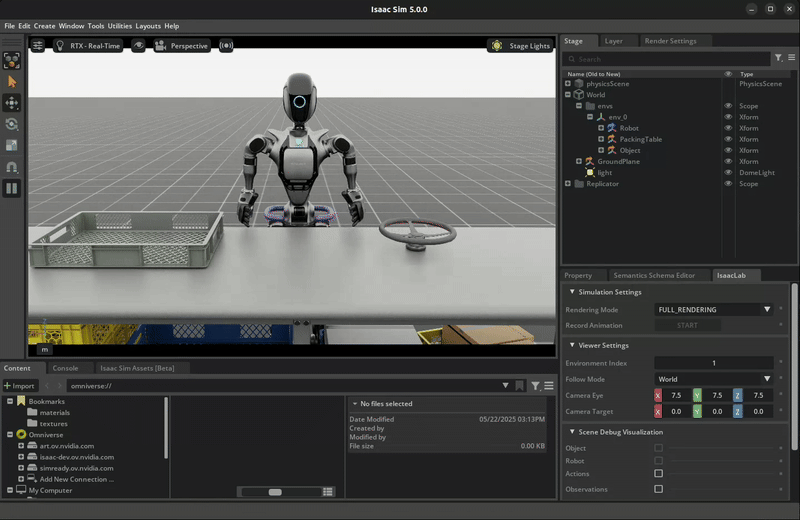Screen dimensions: 800x520
Task: Click the Omniverse logo icon in tree
Action: coord(21,434)
